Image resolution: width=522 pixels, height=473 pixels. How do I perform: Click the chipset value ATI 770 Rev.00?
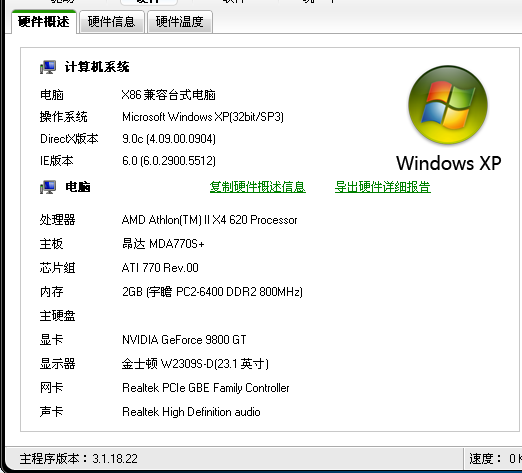point(160,268)
